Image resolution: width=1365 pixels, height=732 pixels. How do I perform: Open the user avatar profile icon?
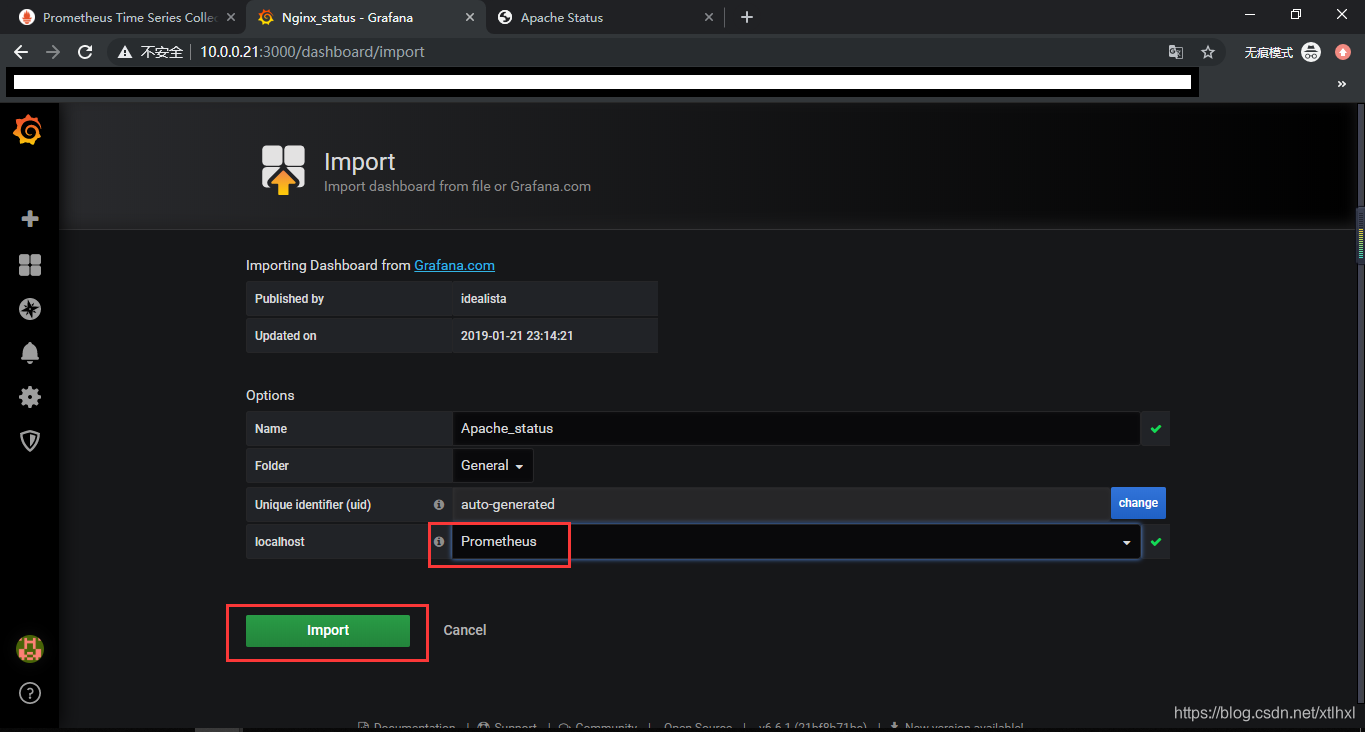click(x=30, y=649)
